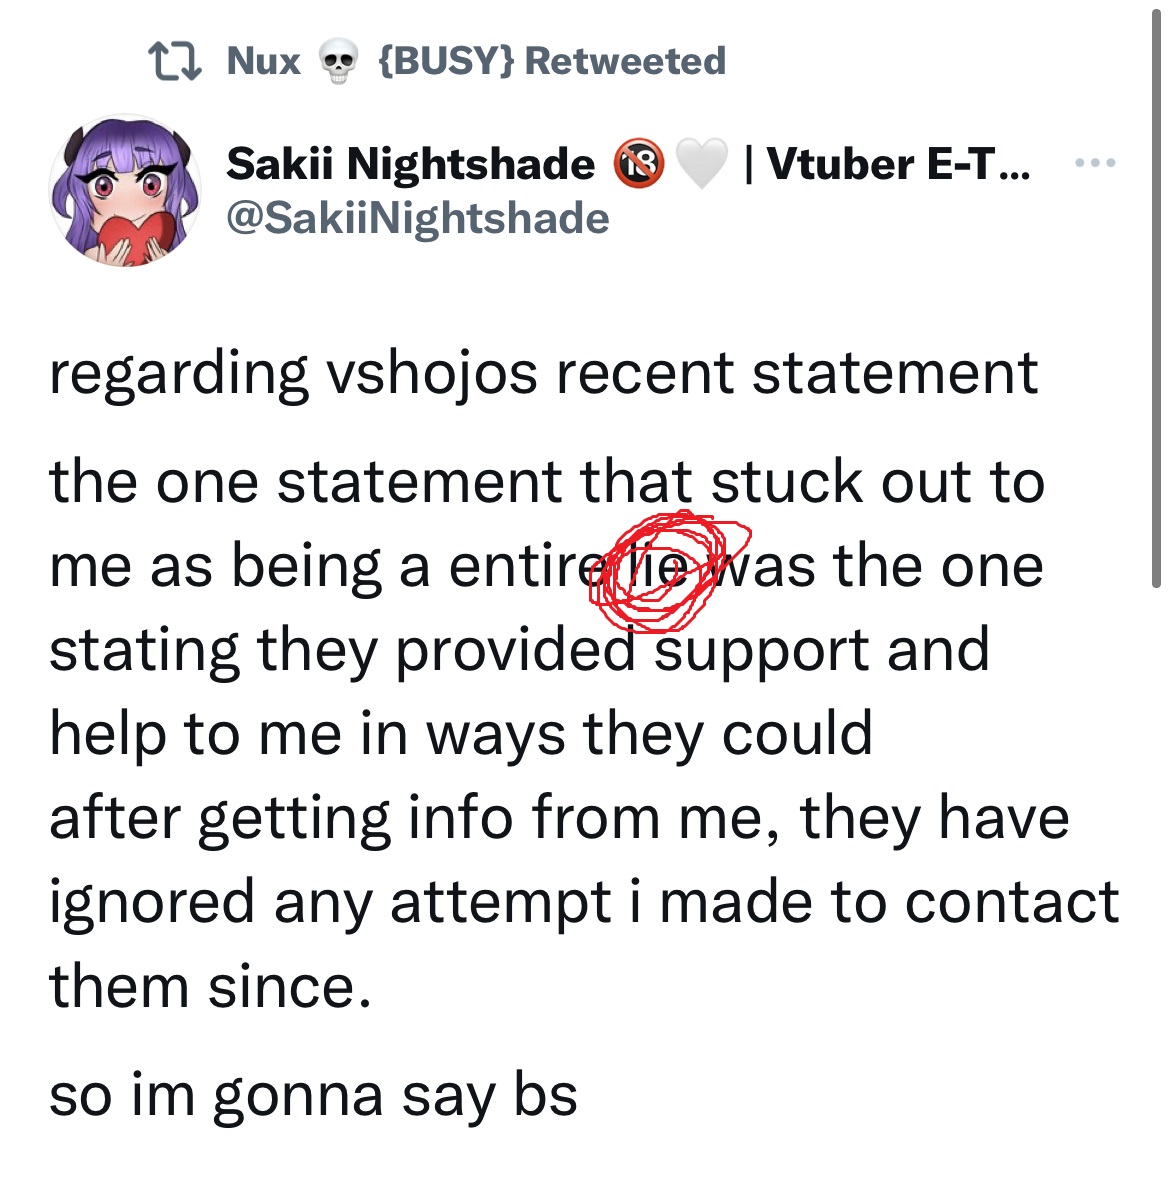
Task: Click the word 'vshojos' in the tweet
Action: 431,374
